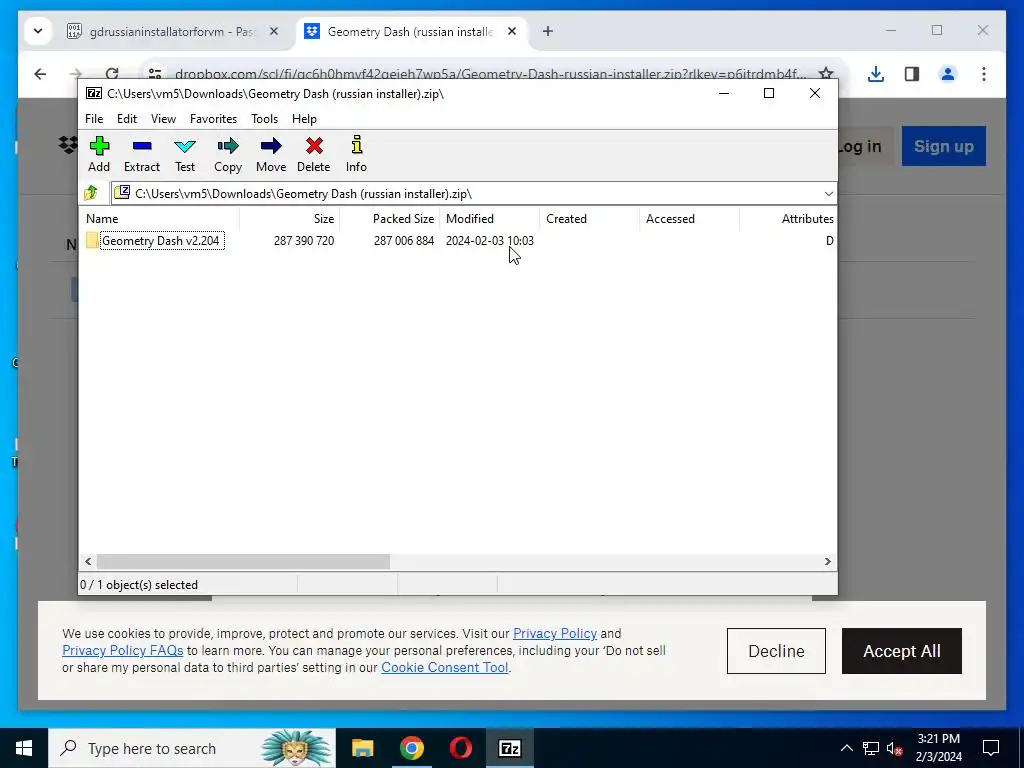Open the Favorites menu in 7-Zip

[214, 119]
